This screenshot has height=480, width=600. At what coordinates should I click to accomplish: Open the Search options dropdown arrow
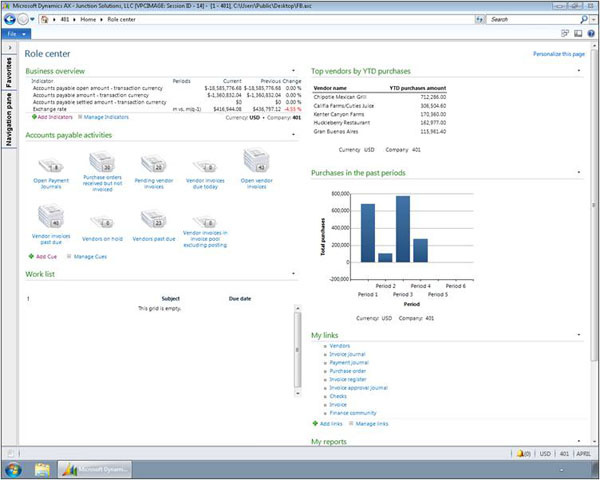[x=594, y=19]
